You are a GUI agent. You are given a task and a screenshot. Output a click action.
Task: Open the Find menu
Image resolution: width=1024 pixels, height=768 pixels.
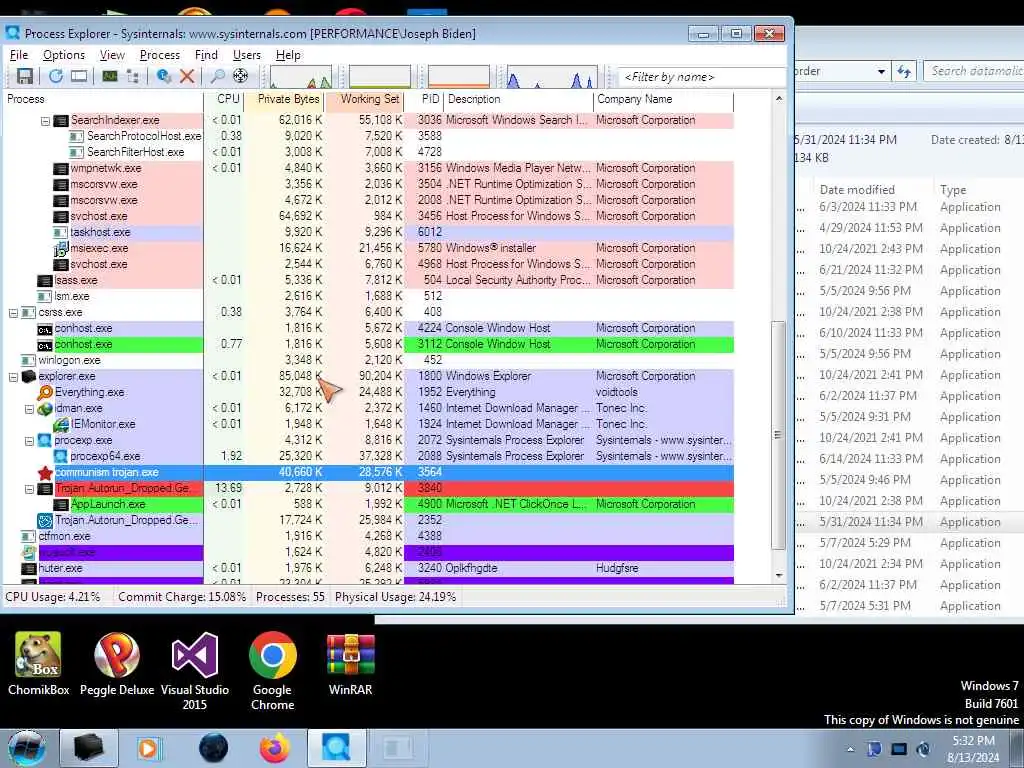206,55
